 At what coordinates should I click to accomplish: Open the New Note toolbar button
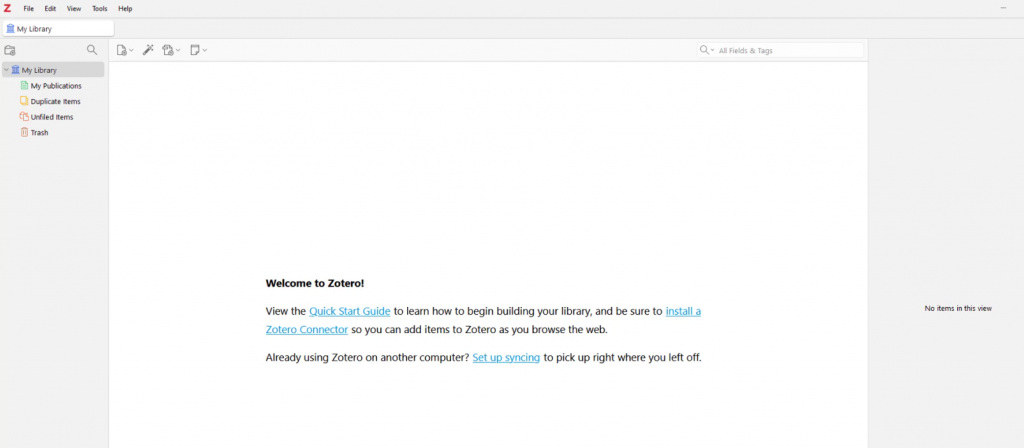[x=198, y=50]
